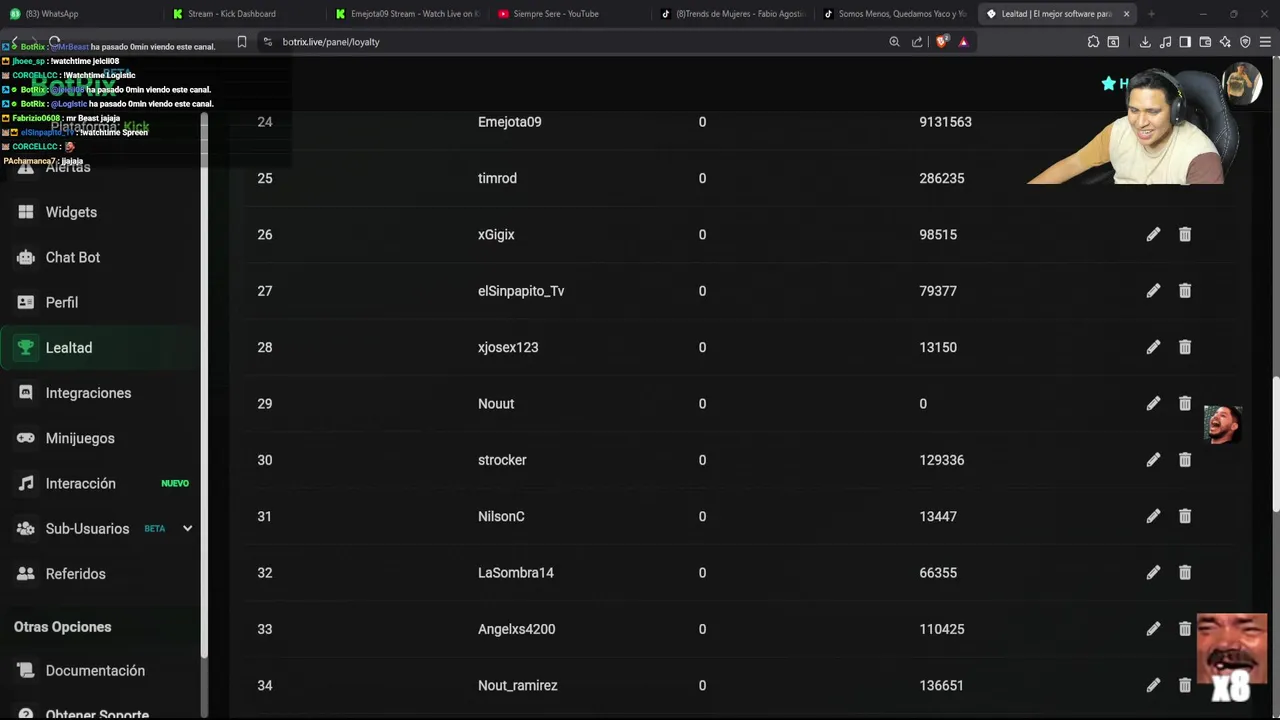Edit the elSinpapito_Tv entry pencil icon

[x=1153, y=290]
